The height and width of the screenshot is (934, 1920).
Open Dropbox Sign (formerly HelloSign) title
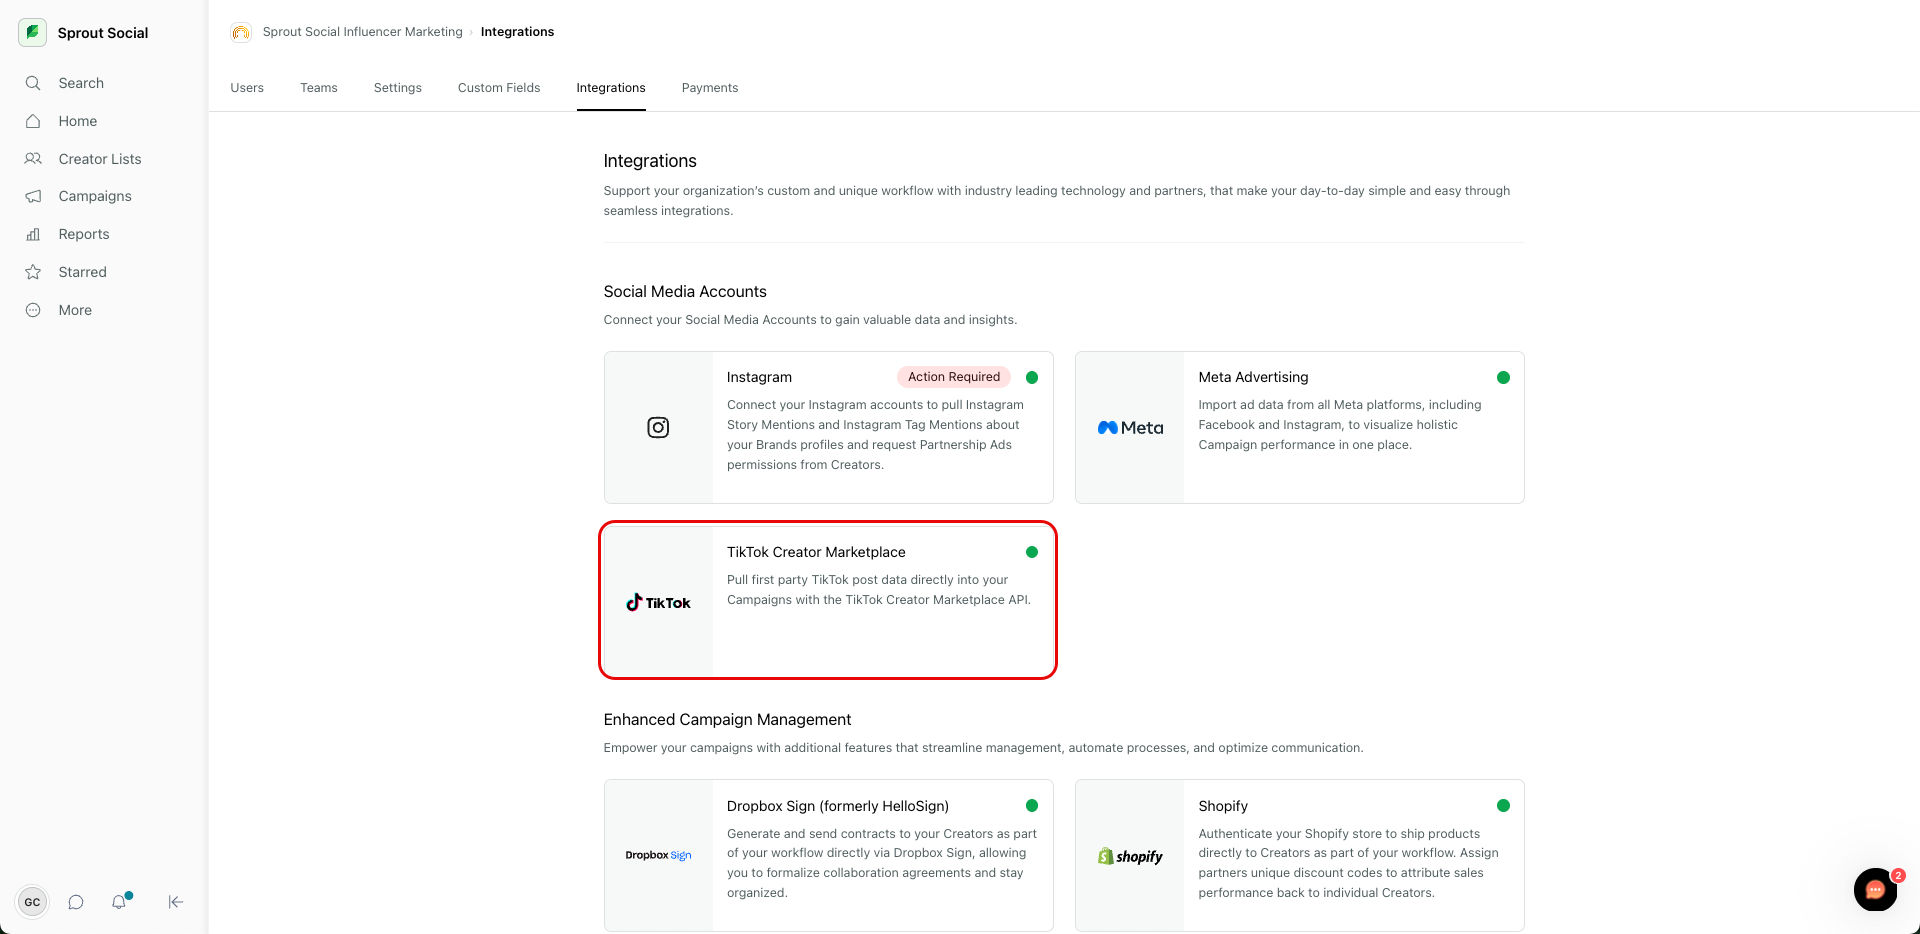coord(838,806)
